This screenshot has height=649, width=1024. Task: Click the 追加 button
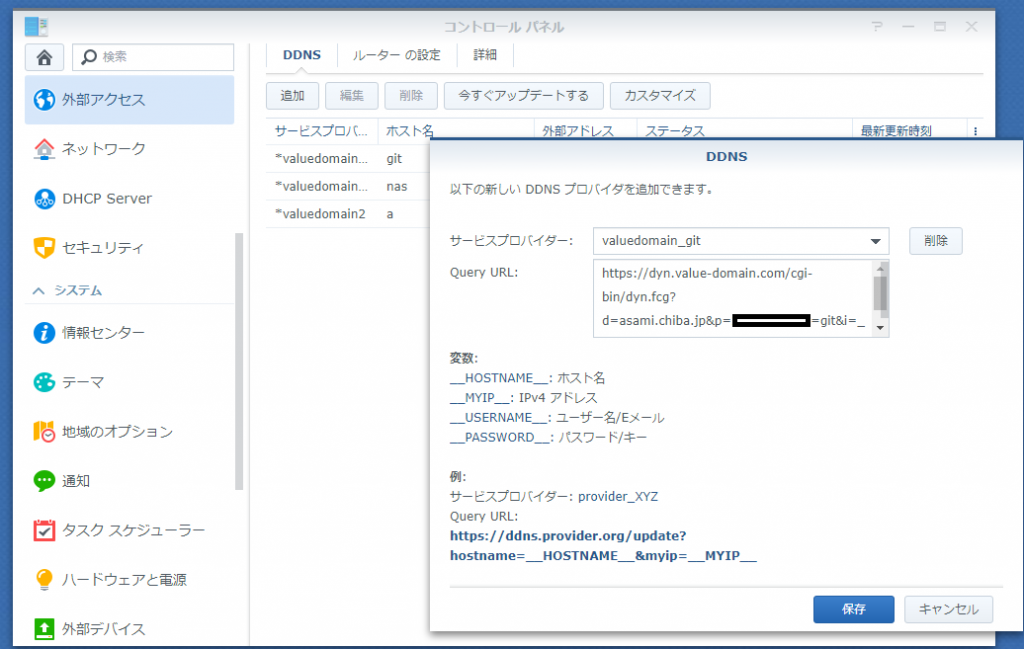(x=293, y=96)
